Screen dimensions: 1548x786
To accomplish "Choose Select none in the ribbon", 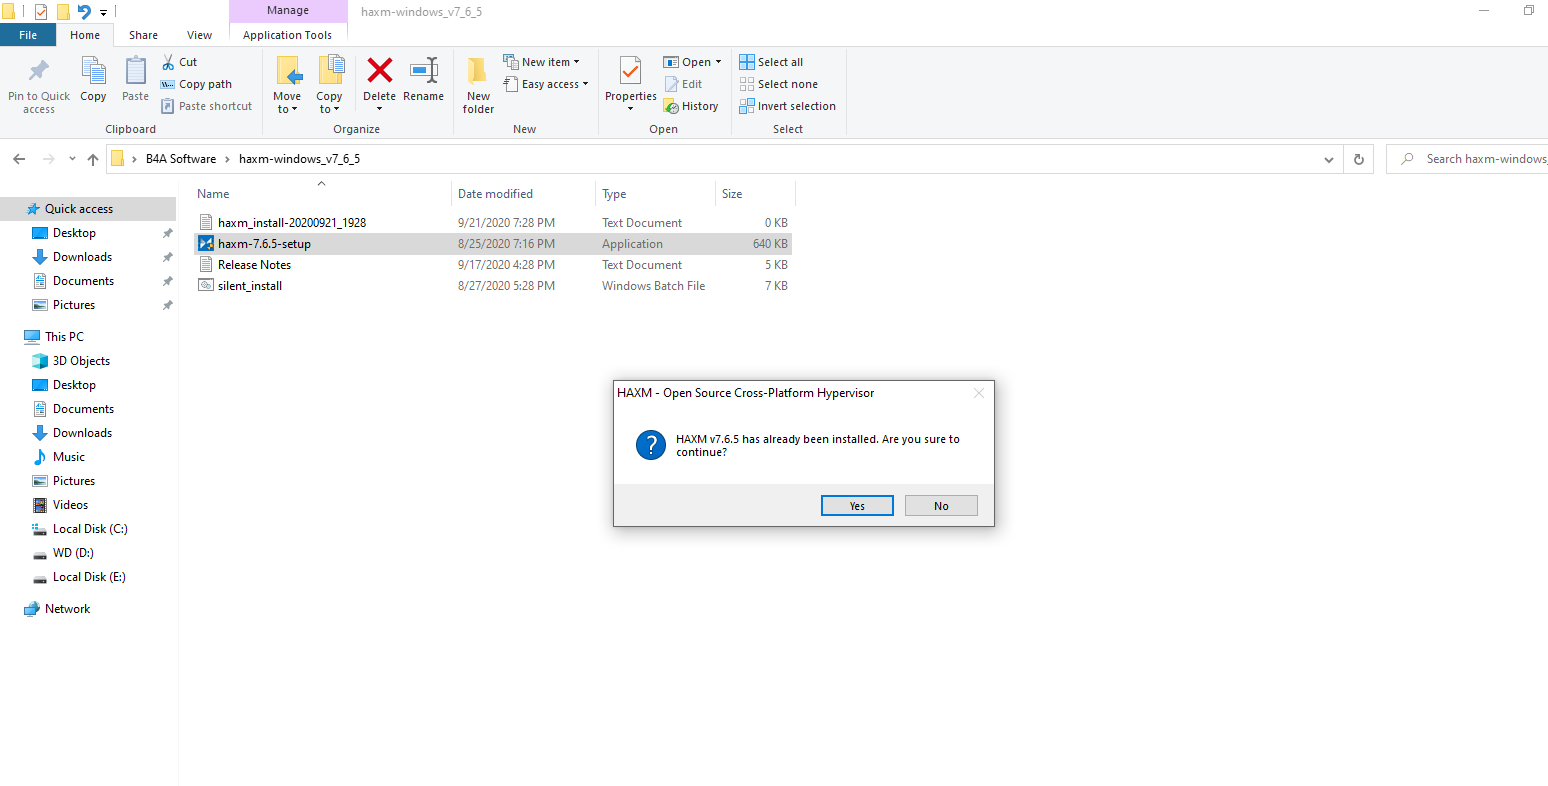I will 778,84.
